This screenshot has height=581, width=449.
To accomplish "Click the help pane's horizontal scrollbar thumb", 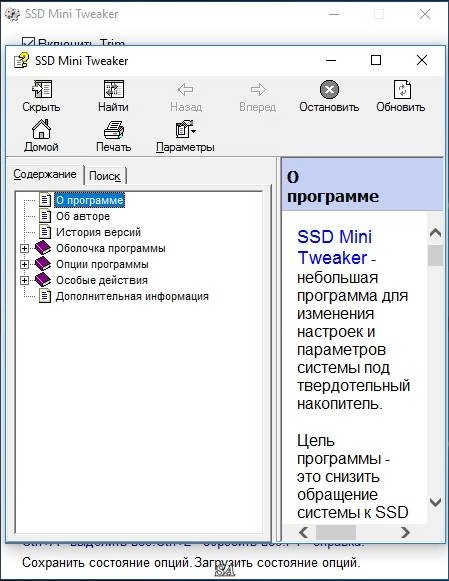I will point(336,532).
